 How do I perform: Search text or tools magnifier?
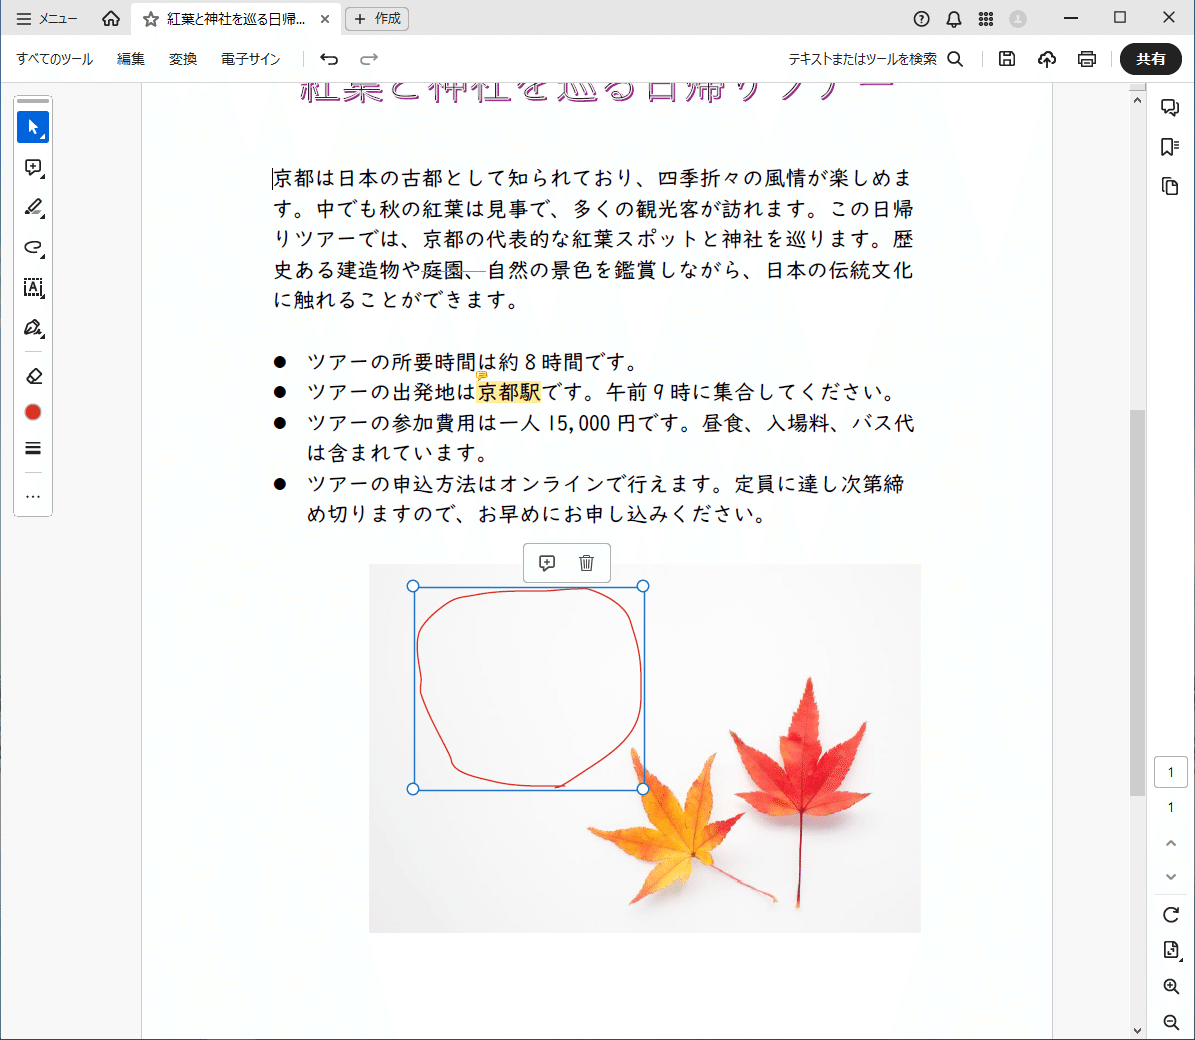pyautogui.click(x=956, y=59)
